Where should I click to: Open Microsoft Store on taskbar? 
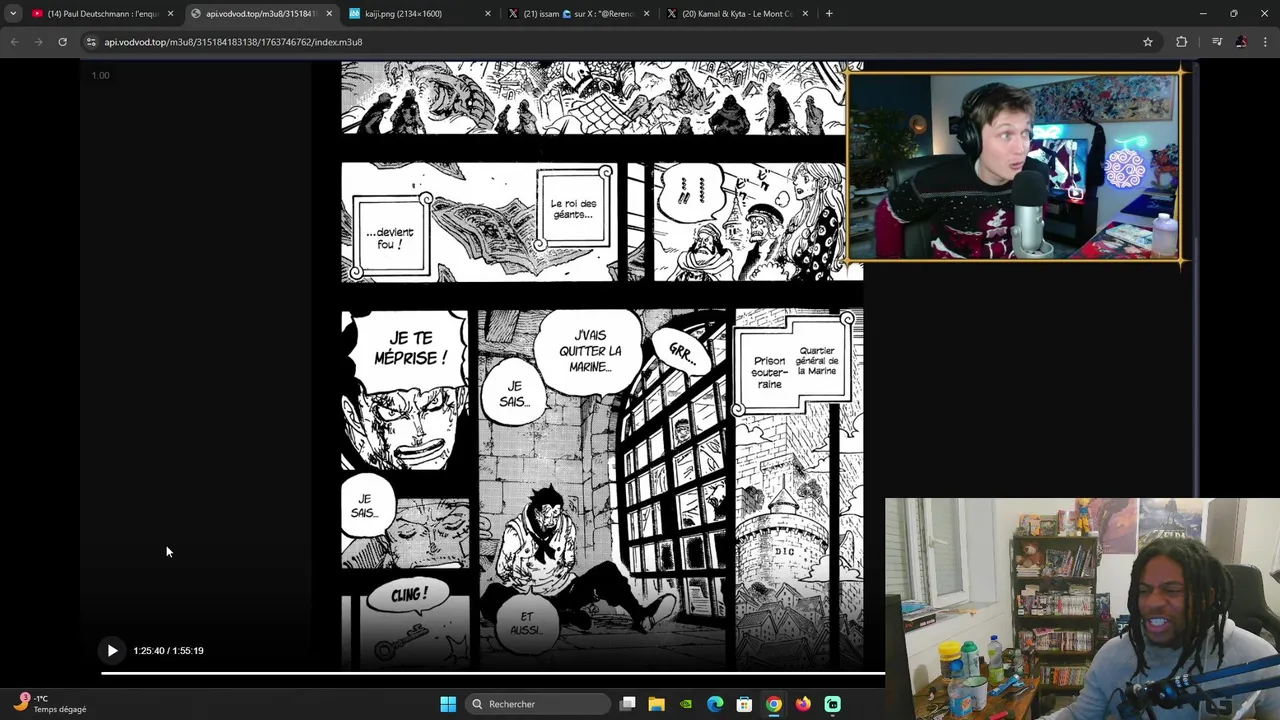(744, 704)
